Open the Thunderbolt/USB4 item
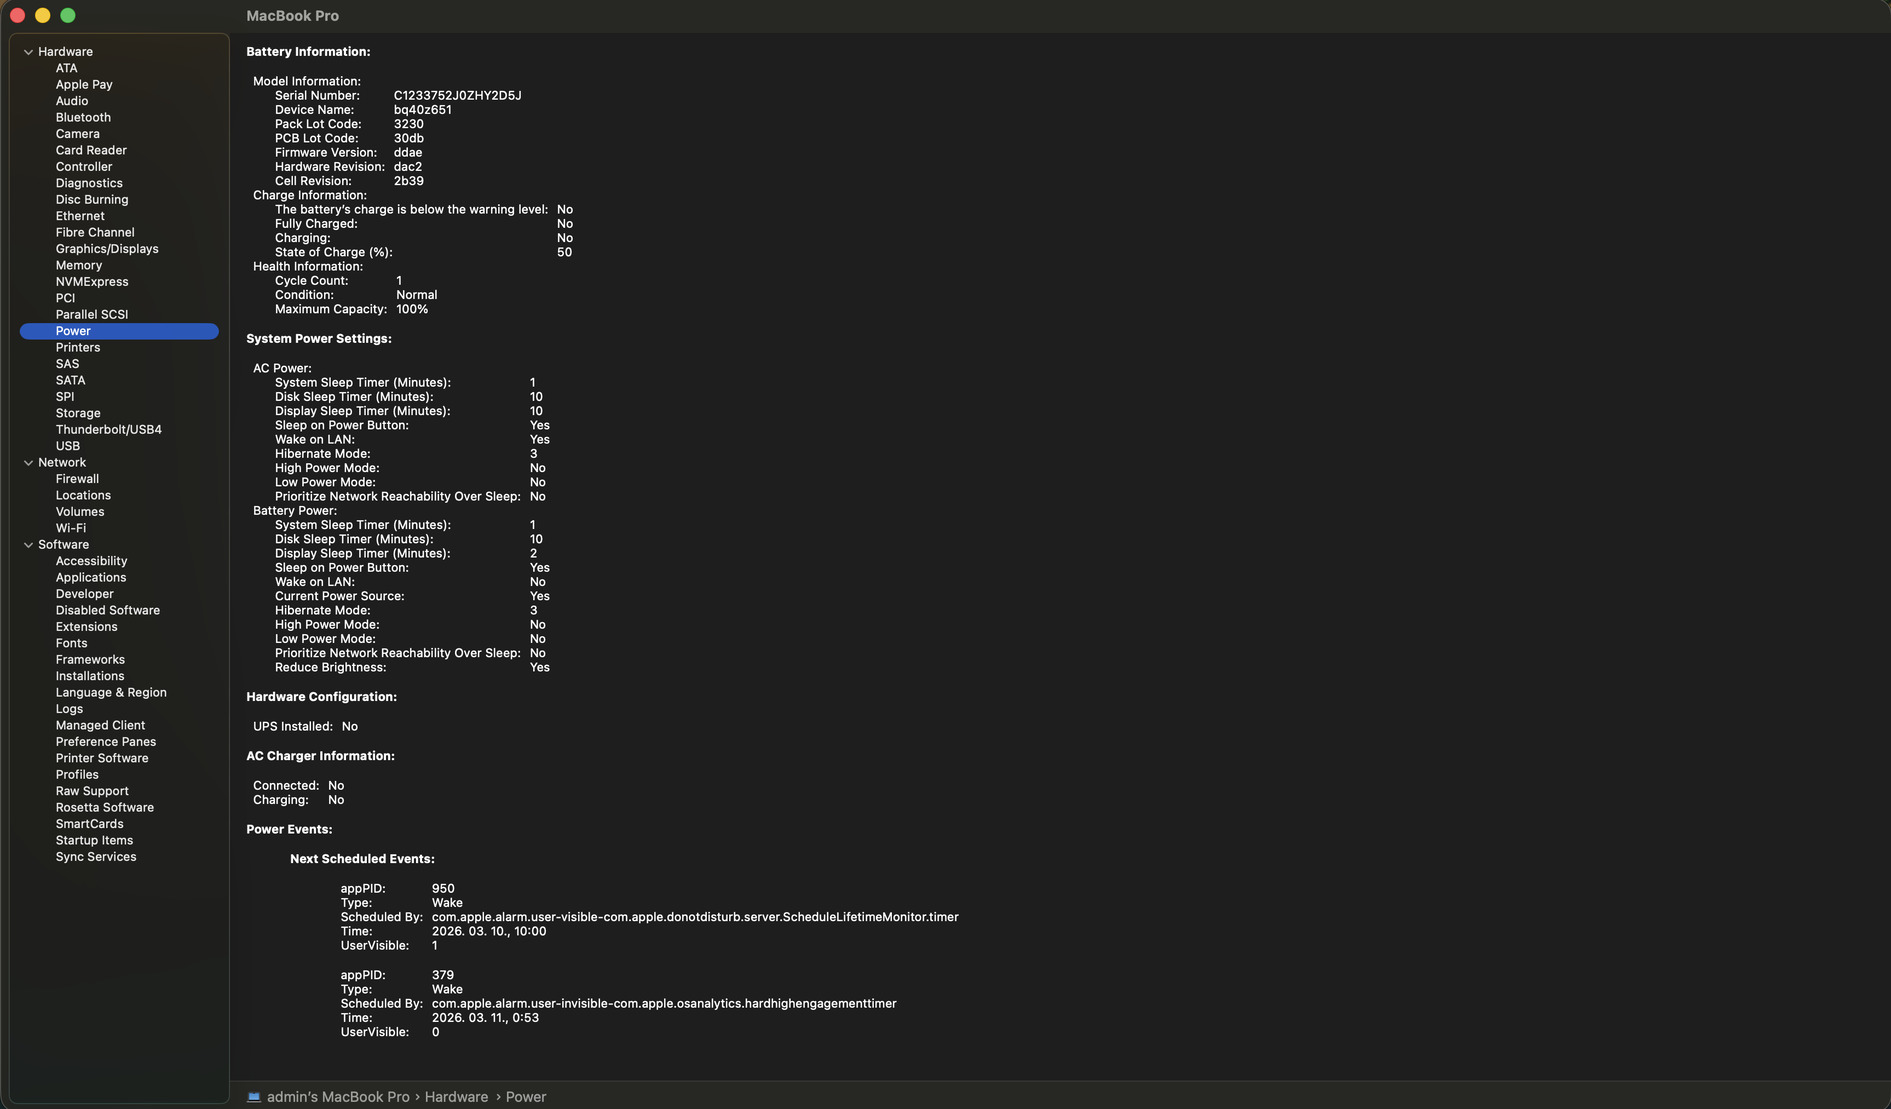 (108, 430)
